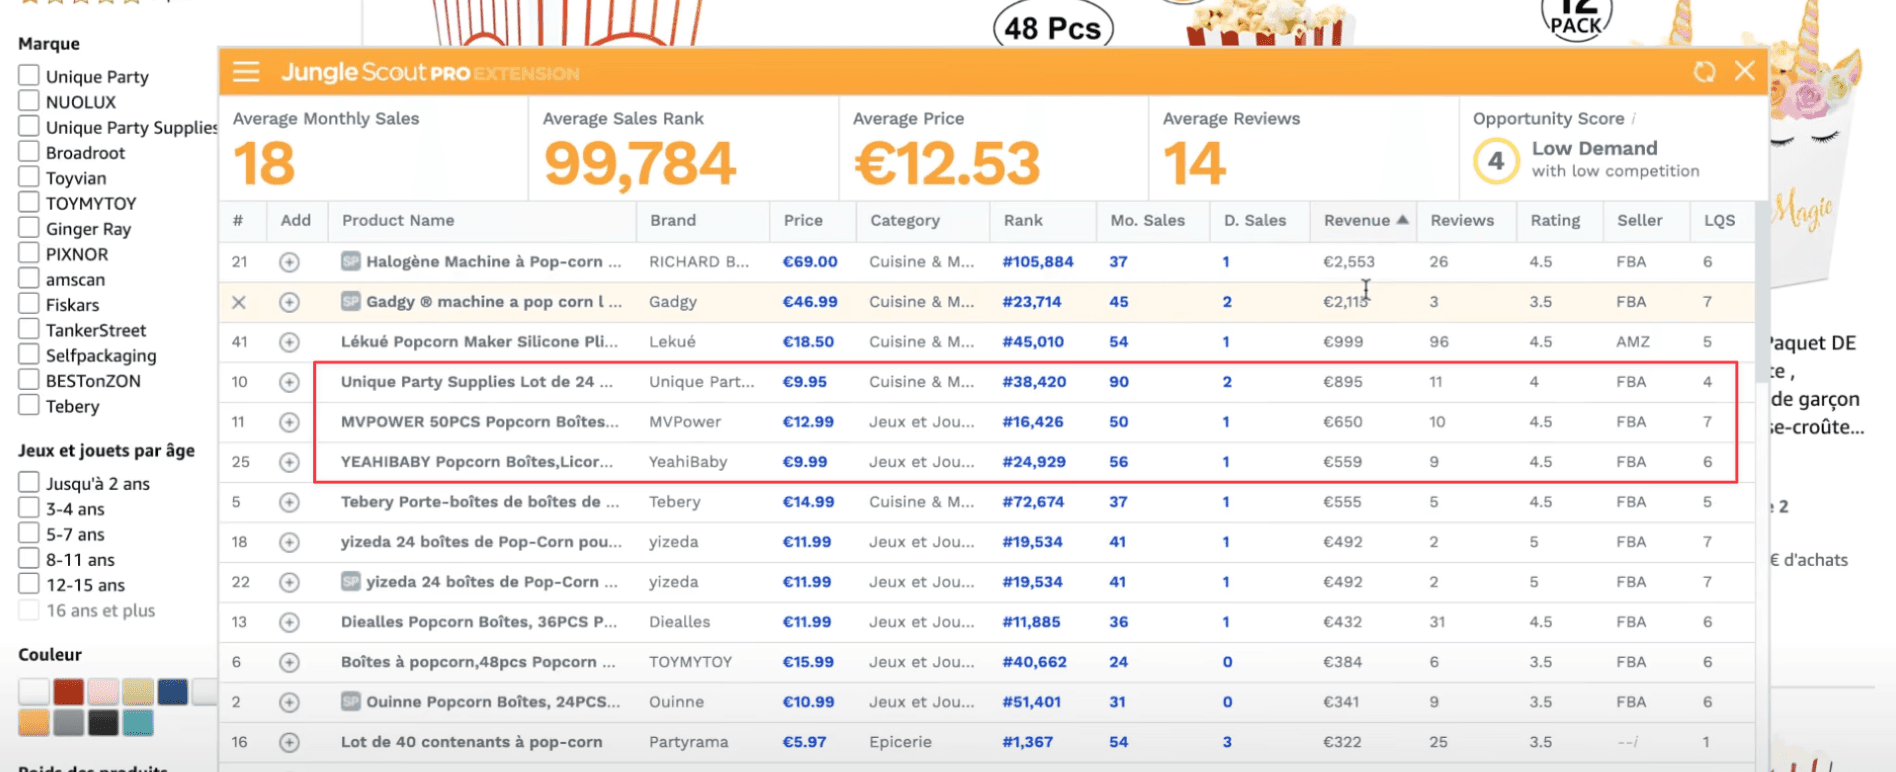Check the TOYMYTOY brand filter
This screenshot has height=772, width=1896.
pyautogui.click(x=29, y=202)
